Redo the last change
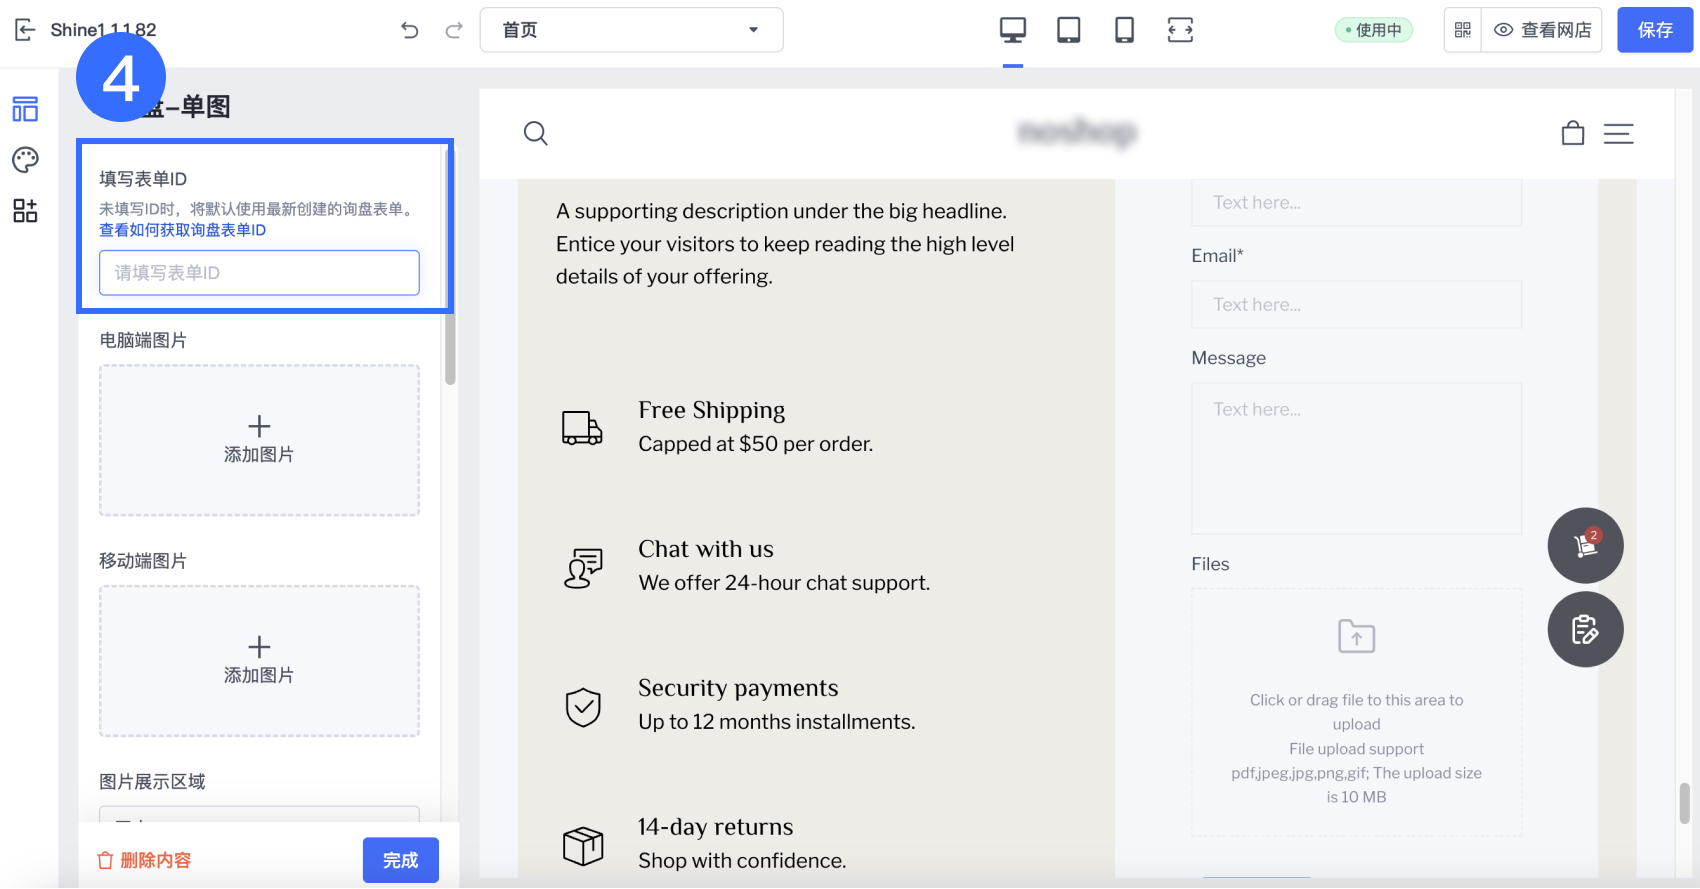 click(454, 30)
